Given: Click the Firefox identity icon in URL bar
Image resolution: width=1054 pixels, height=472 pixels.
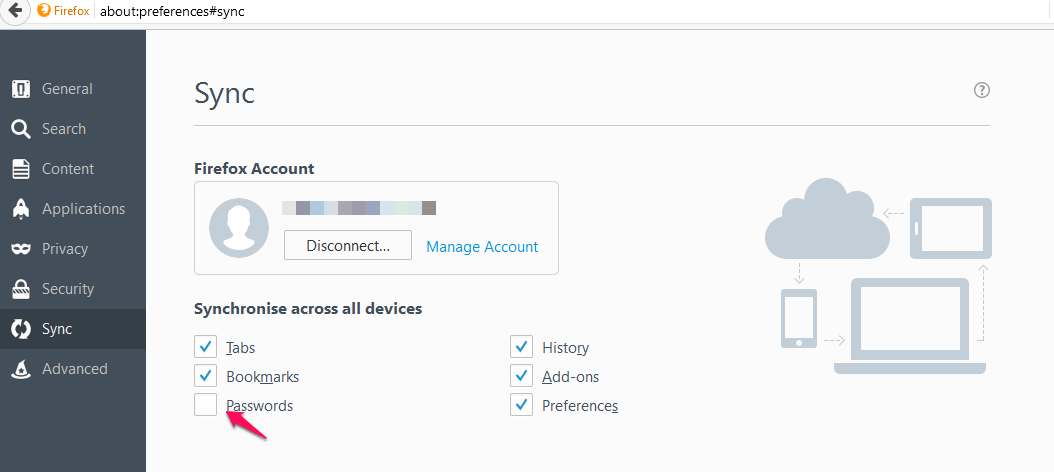Looking at the screenshot, I should point(44,11).
